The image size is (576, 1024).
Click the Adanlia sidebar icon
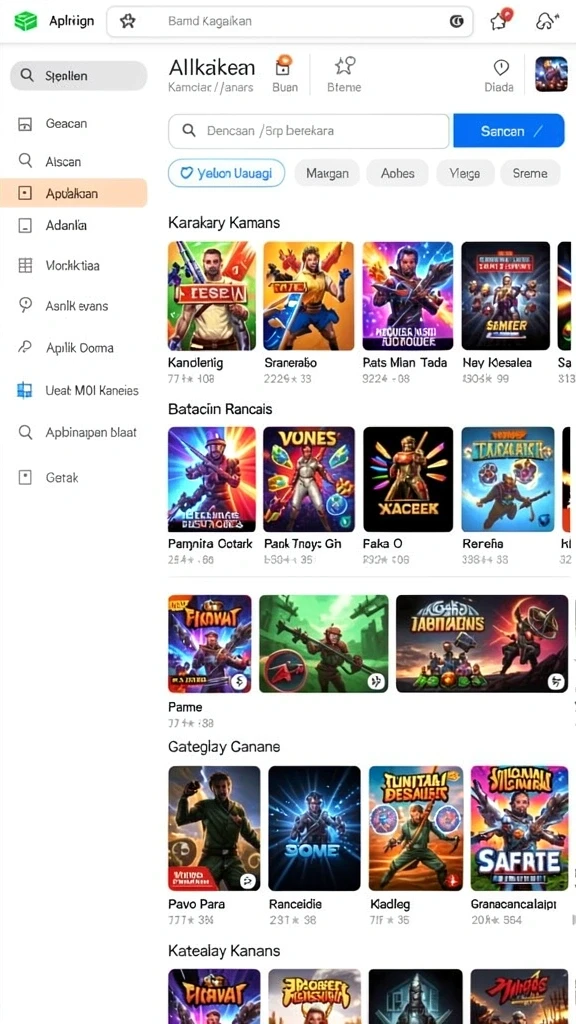25,226
